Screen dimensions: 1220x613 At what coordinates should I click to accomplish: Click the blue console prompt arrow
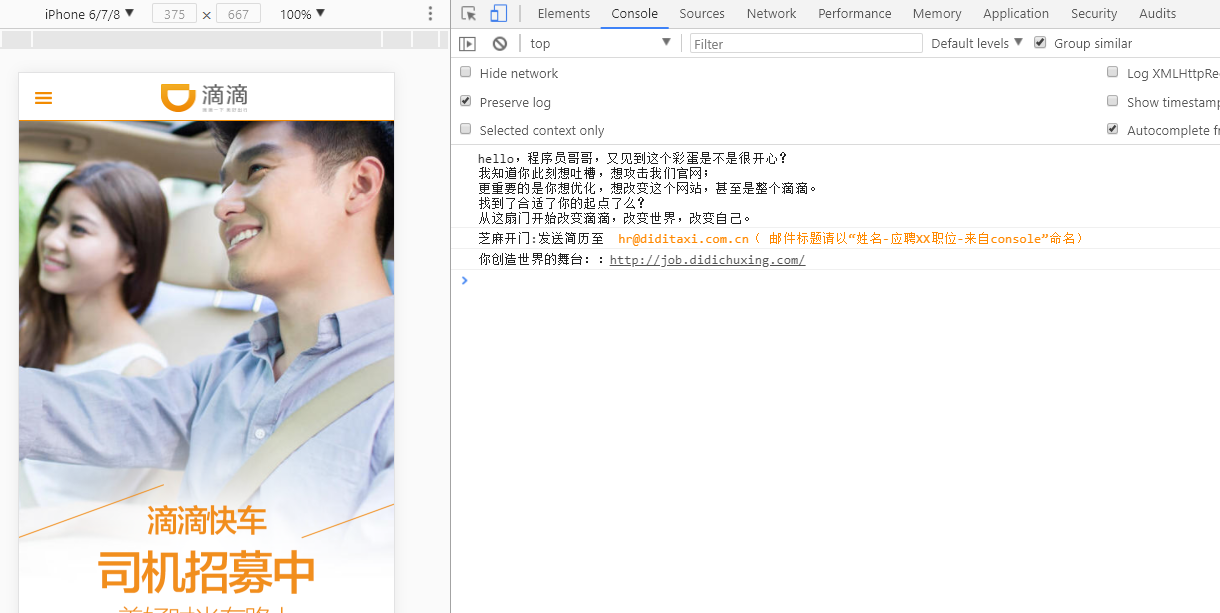pos(463,280)
